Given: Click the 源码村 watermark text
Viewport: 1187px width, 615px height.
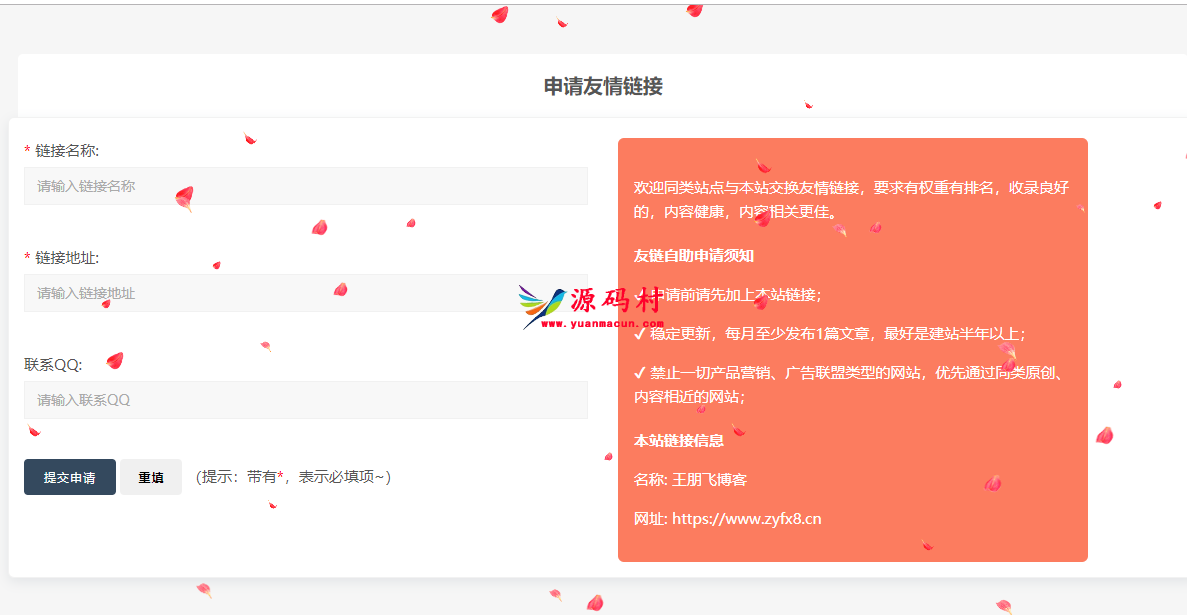Looking at the screenshot, I should click(615, 300).
